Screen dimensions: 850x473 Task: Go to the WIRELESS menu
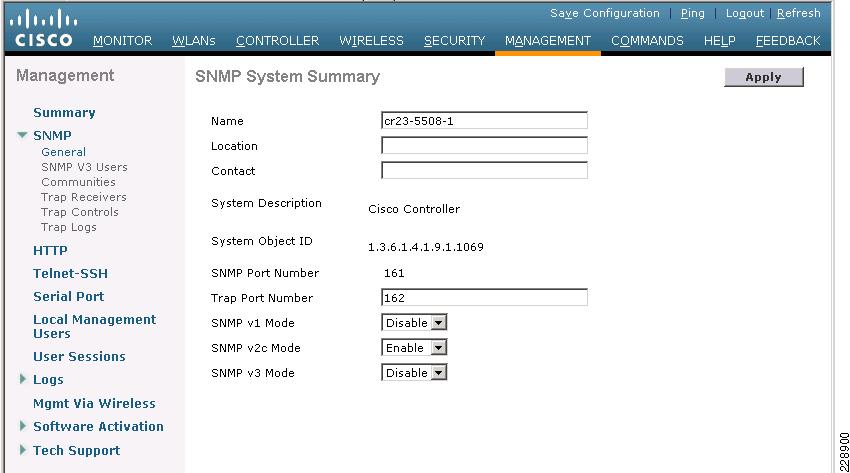coord(371,41)
